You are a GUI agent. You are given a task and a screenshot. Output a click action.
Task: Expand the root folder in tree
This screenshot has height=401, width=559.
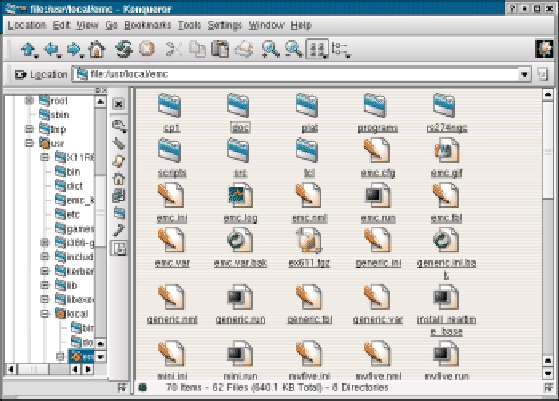[x=29, y=101]
